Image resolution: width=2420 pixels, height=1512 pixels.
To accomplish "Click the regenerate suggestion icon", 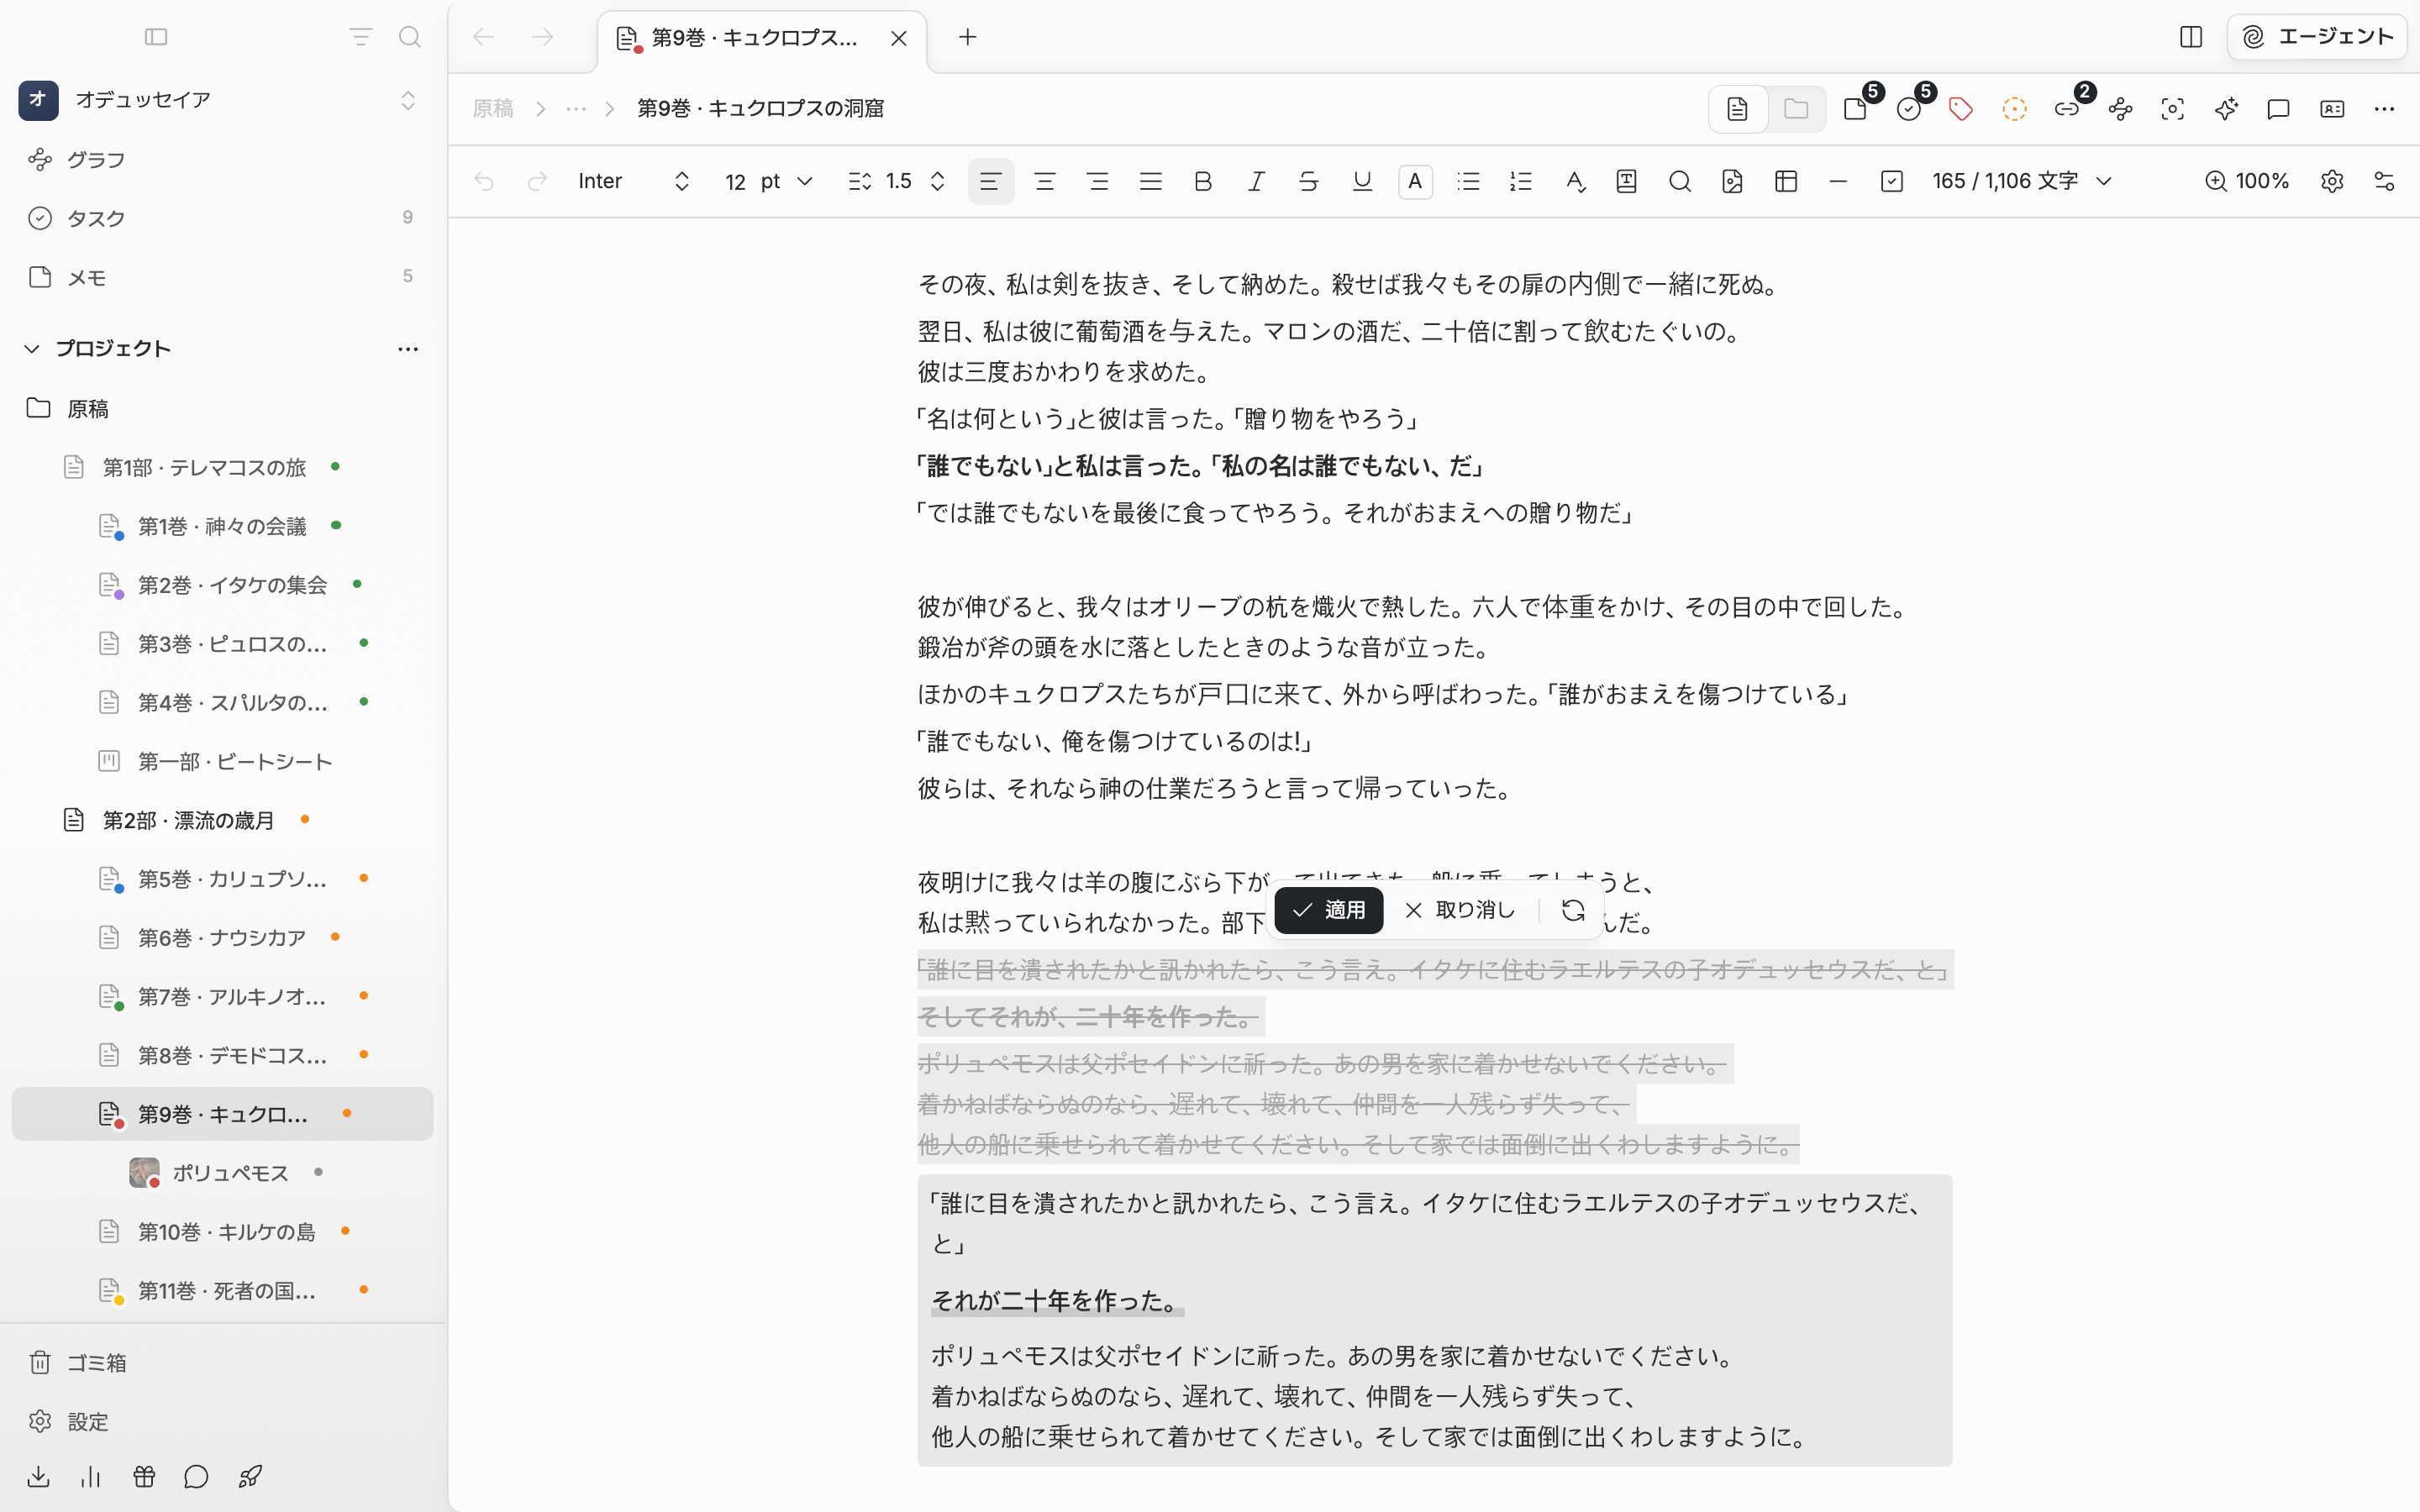I will [x=1573, y=910].
